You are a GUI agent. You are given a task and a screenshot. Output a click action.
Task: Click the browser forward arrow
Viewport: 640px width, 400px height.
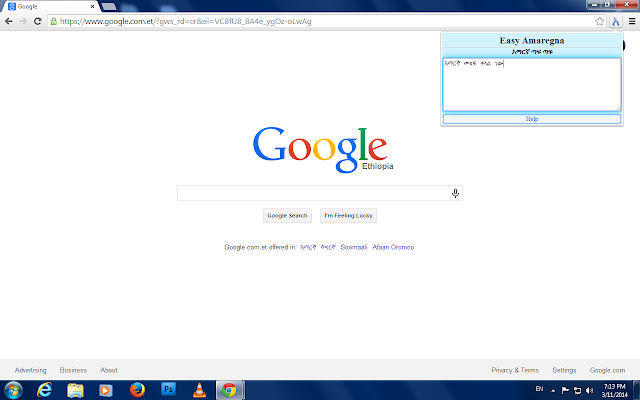click(23, 21)
